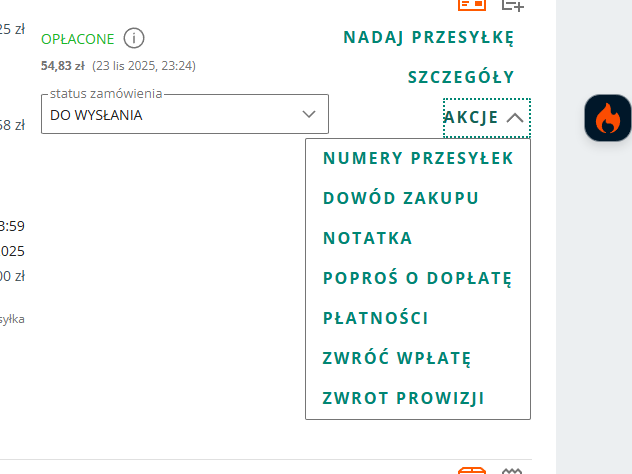The width and height of the screenshot is (632, 474).
Task: Click the gray add-to-list icon at top
Action: [513, 4]
